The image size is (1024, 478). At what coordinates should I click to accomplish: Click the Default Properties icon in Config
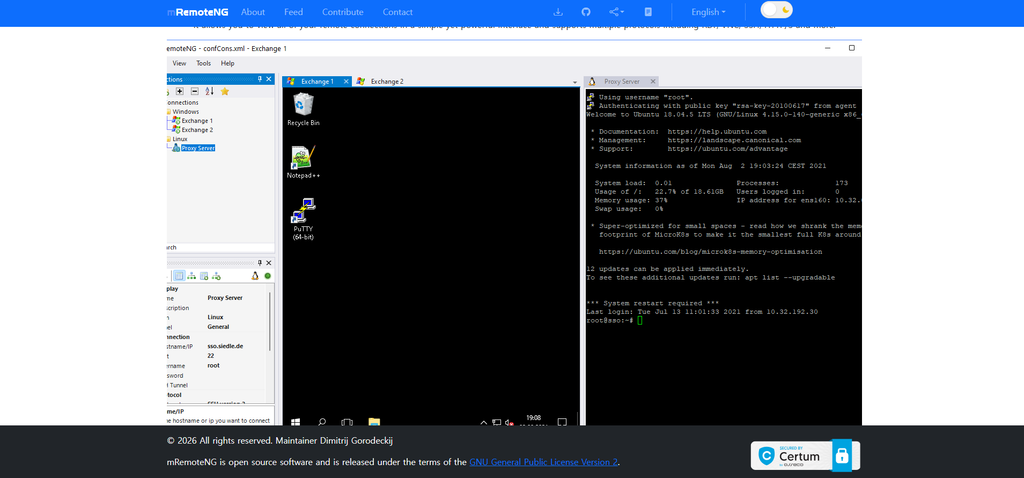204,276
